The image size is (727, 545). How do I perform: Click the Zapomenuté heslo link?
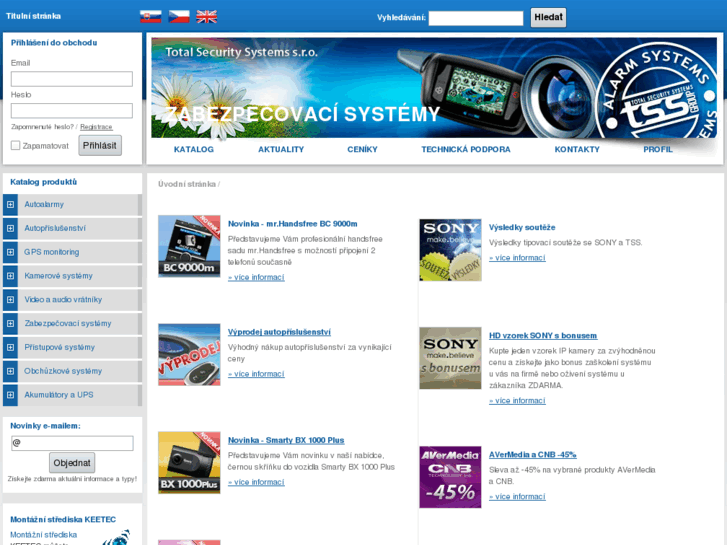[x=43, y=127]
